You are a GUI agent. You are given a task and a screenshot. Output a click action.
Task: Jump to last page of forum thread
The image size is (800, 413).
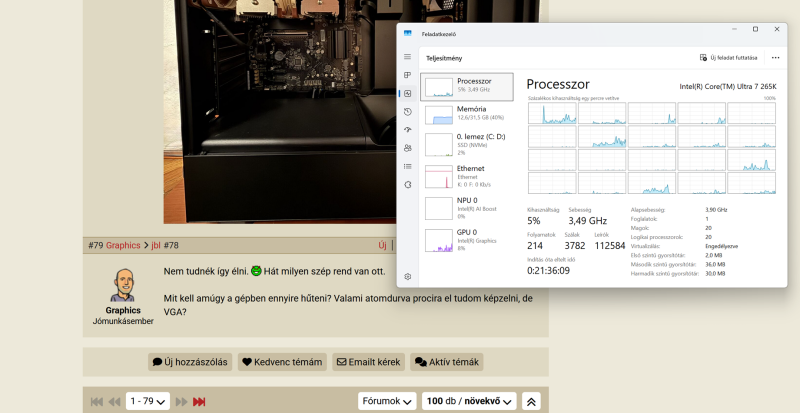[199, 402]
